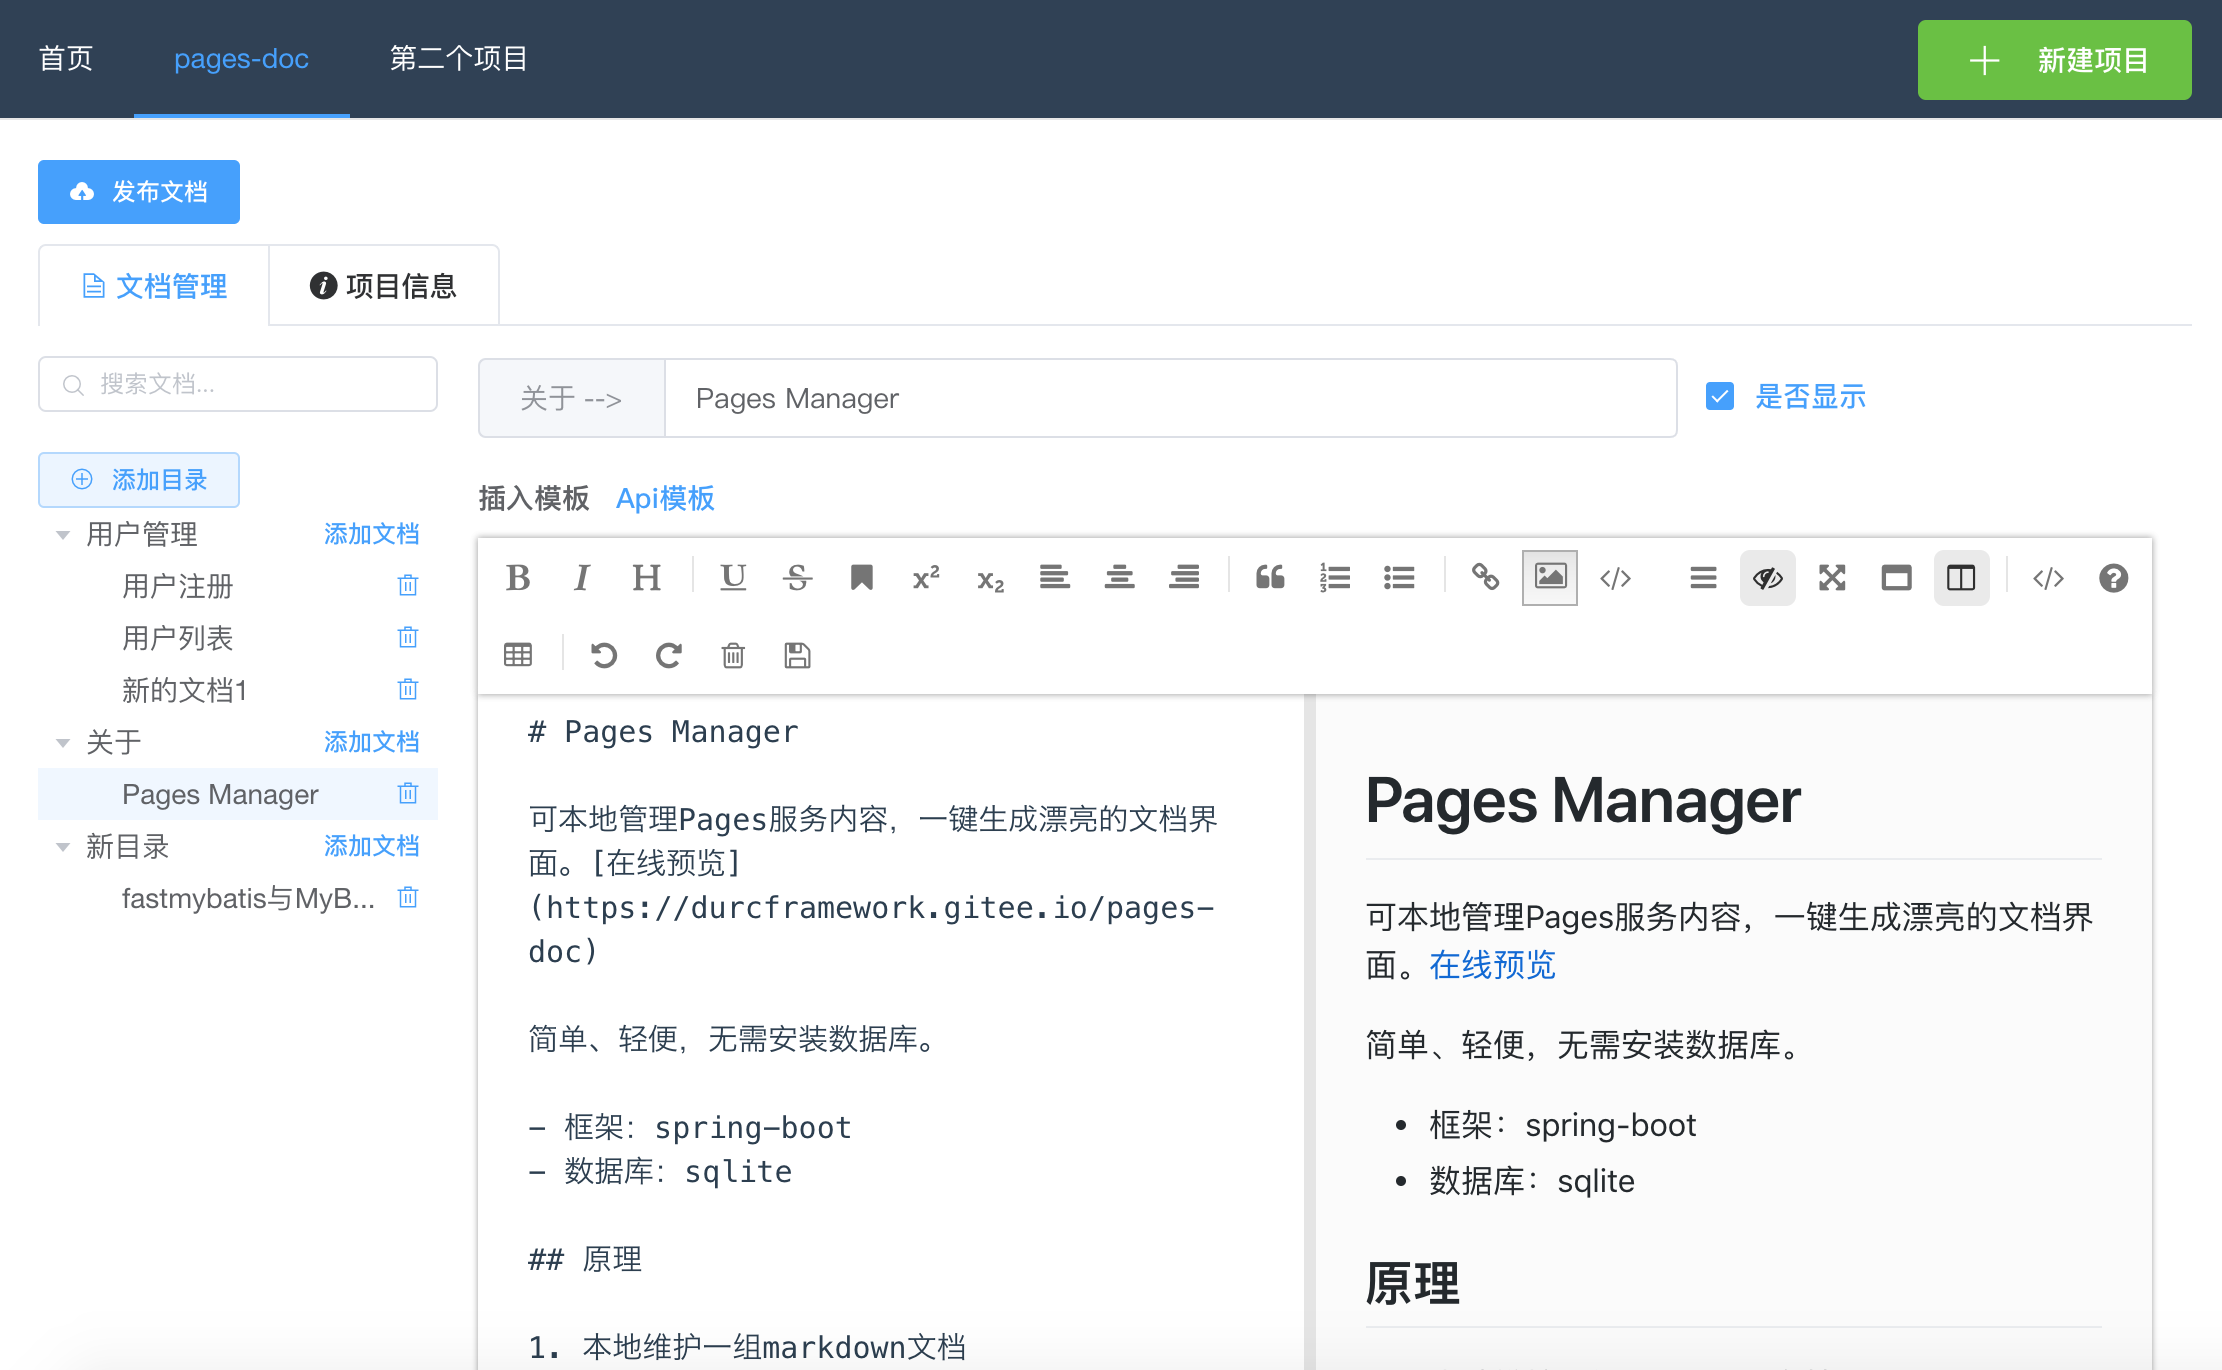Insert the Api模板 template
This screenshot has width=2222, height=1370.
(665, 498)
